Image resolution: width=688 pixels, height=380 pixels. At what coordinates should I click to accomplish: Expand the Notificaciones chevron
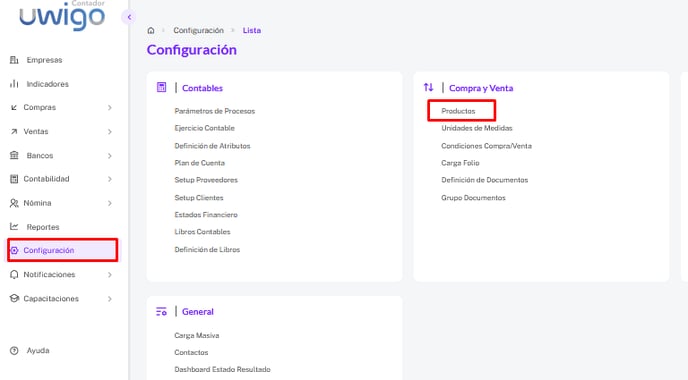(110, 275)
